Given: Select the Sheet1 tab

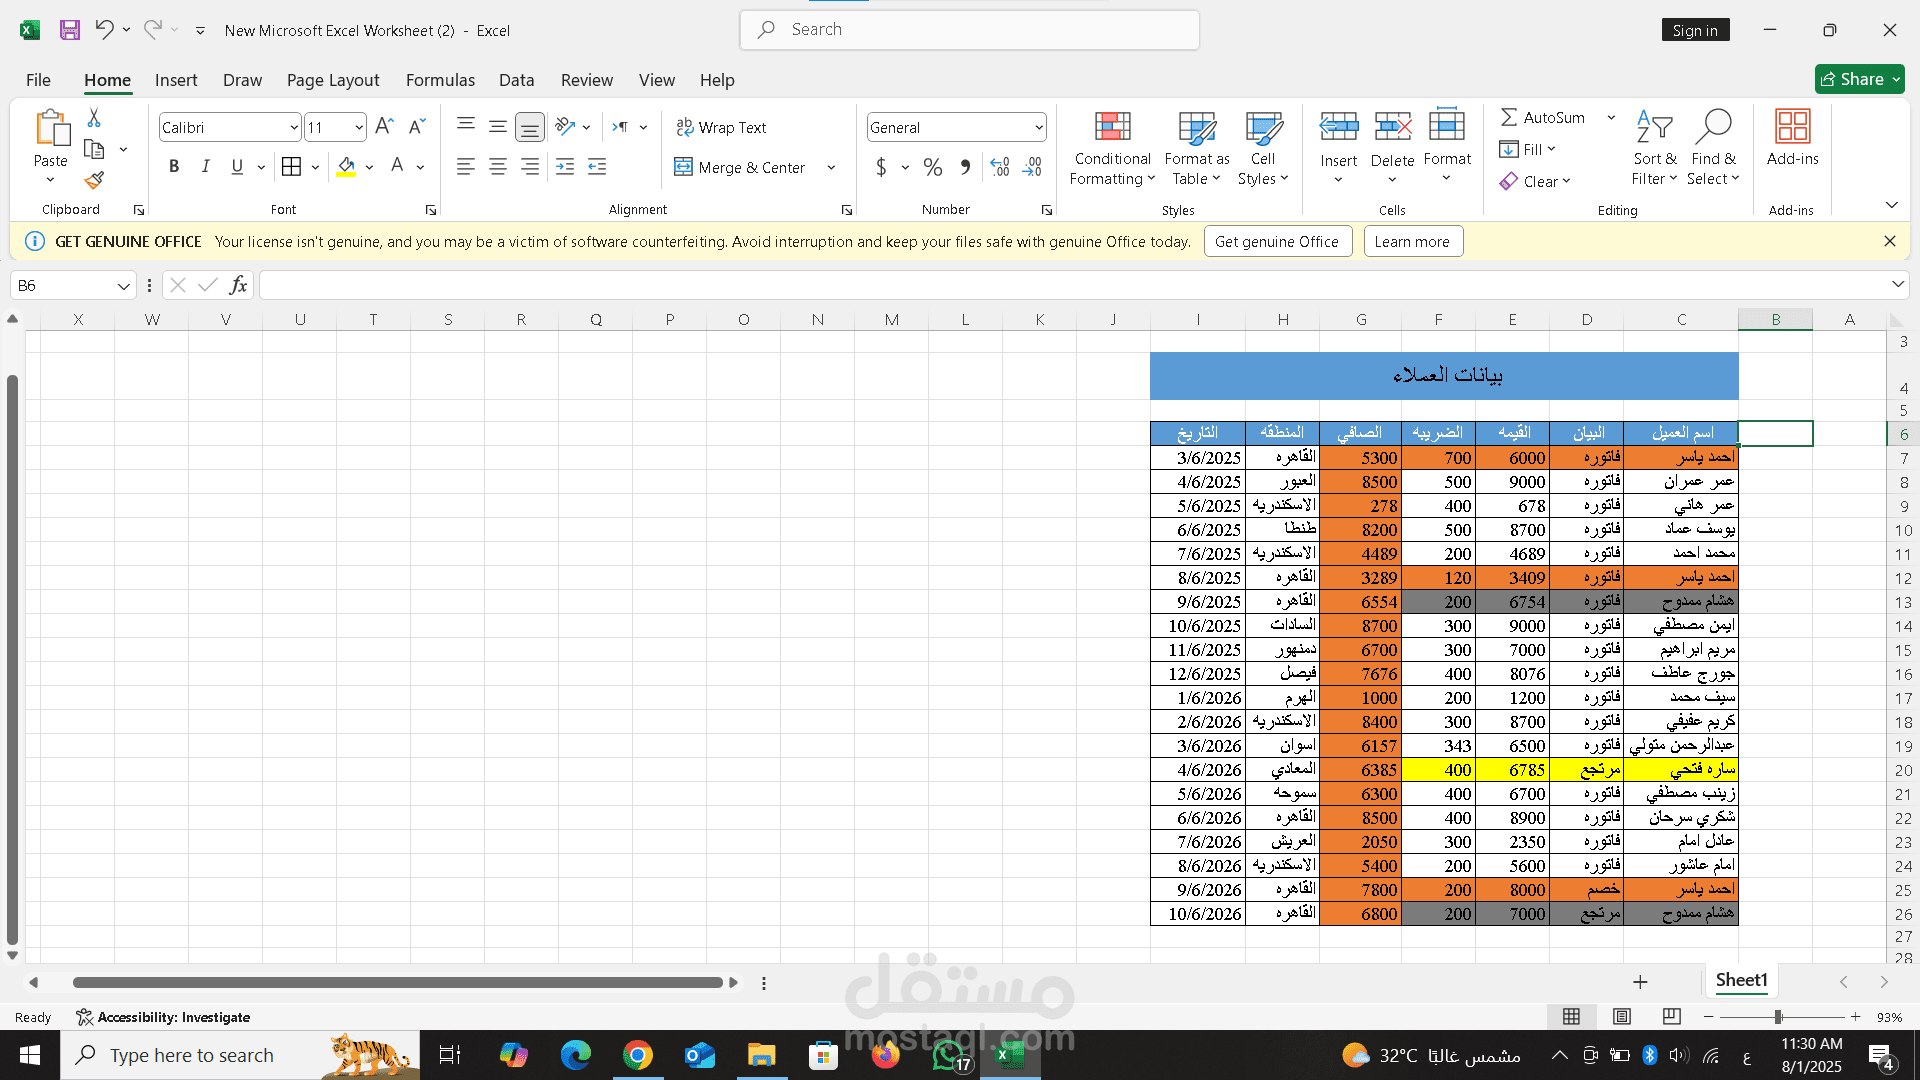Looking at the screenshot, I should point(1741,980).
